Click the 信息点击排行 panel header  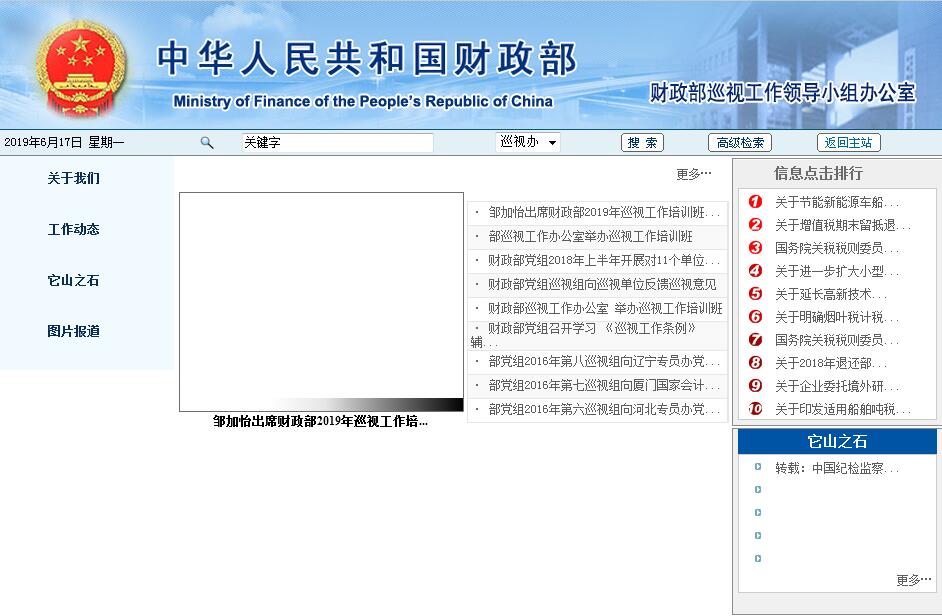pos(818,174)
